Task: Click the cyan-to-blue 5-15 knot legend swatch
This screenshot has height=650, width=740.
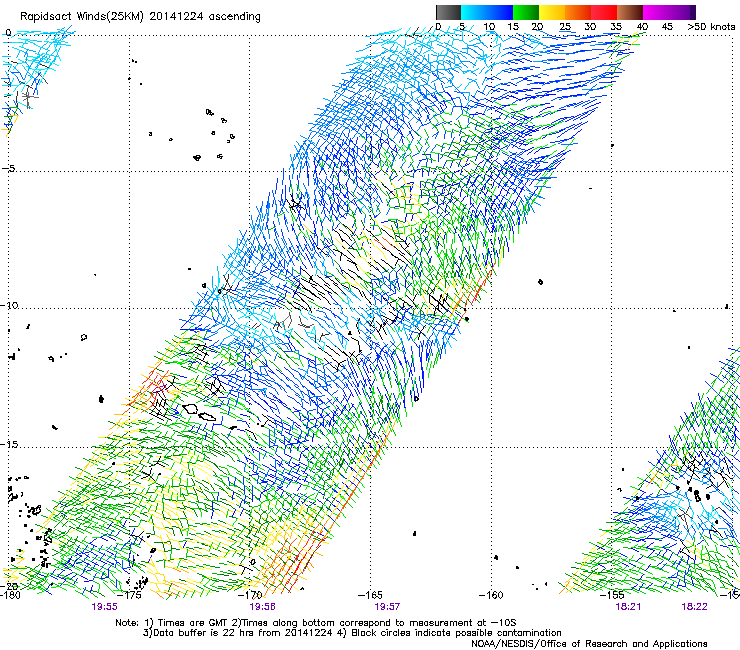Action: click(487, 12)
